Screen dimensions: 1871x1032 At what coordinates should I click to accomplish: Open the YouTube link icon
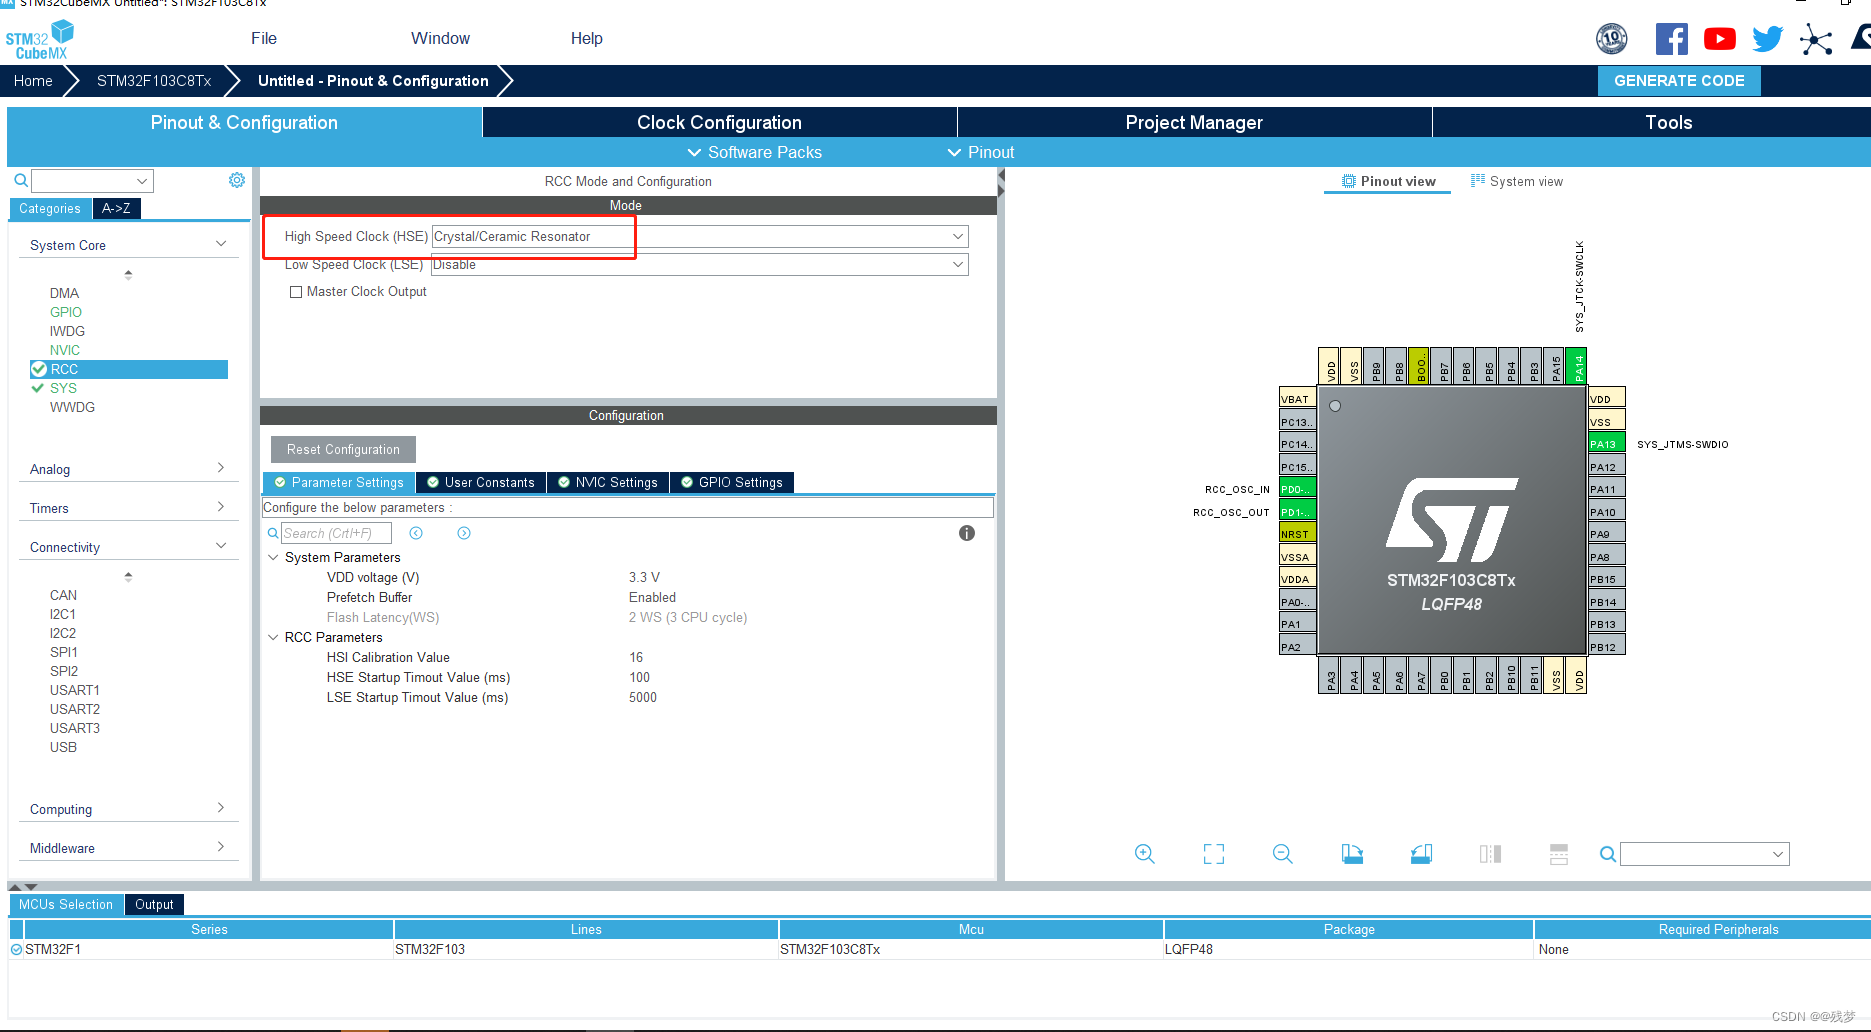[x=1719, y=39]
